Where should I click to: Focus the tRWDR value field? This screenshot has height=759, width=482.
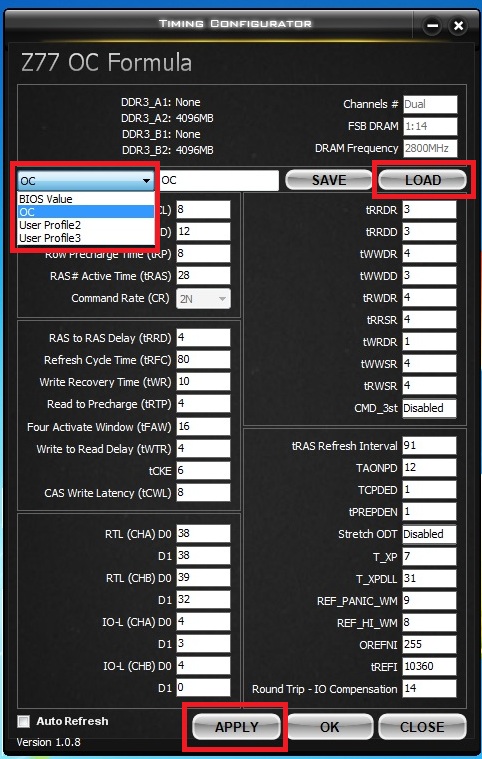pyautogui.click(x=429, y=298)
